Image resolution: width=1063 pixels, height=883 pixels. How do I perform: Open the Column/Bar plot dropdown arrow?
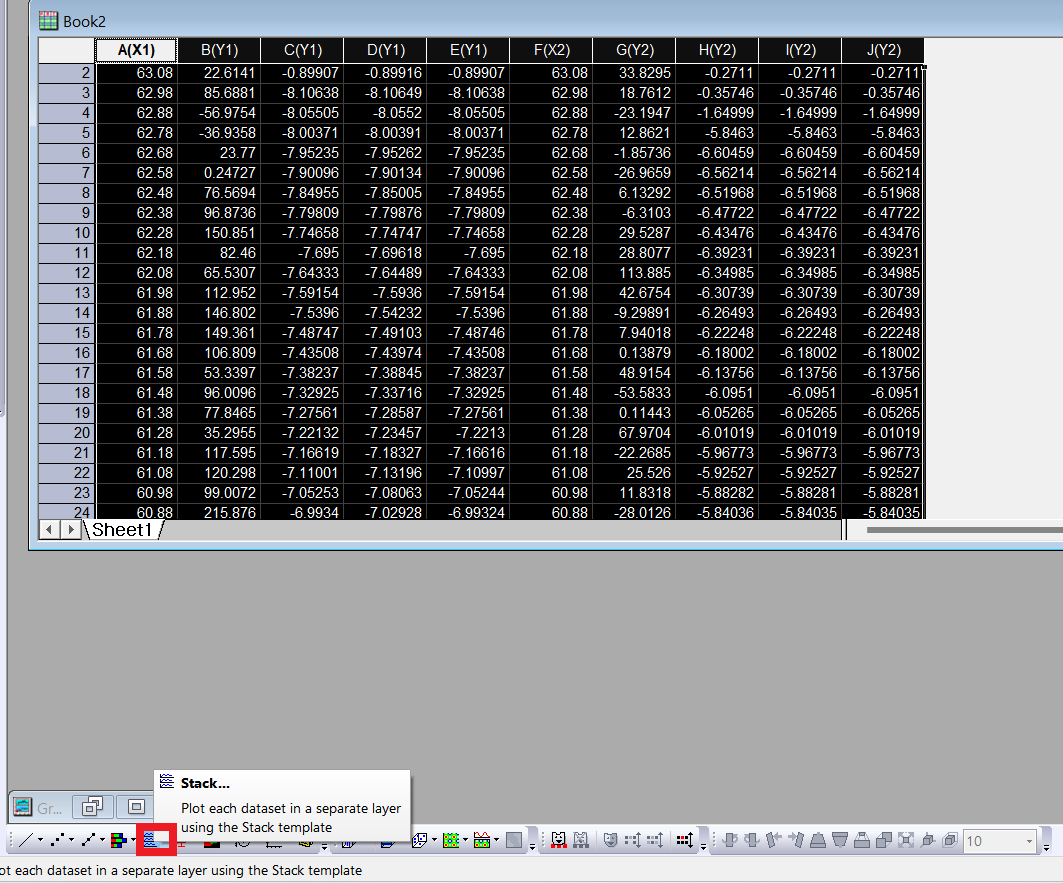click(x=134, y=841)
